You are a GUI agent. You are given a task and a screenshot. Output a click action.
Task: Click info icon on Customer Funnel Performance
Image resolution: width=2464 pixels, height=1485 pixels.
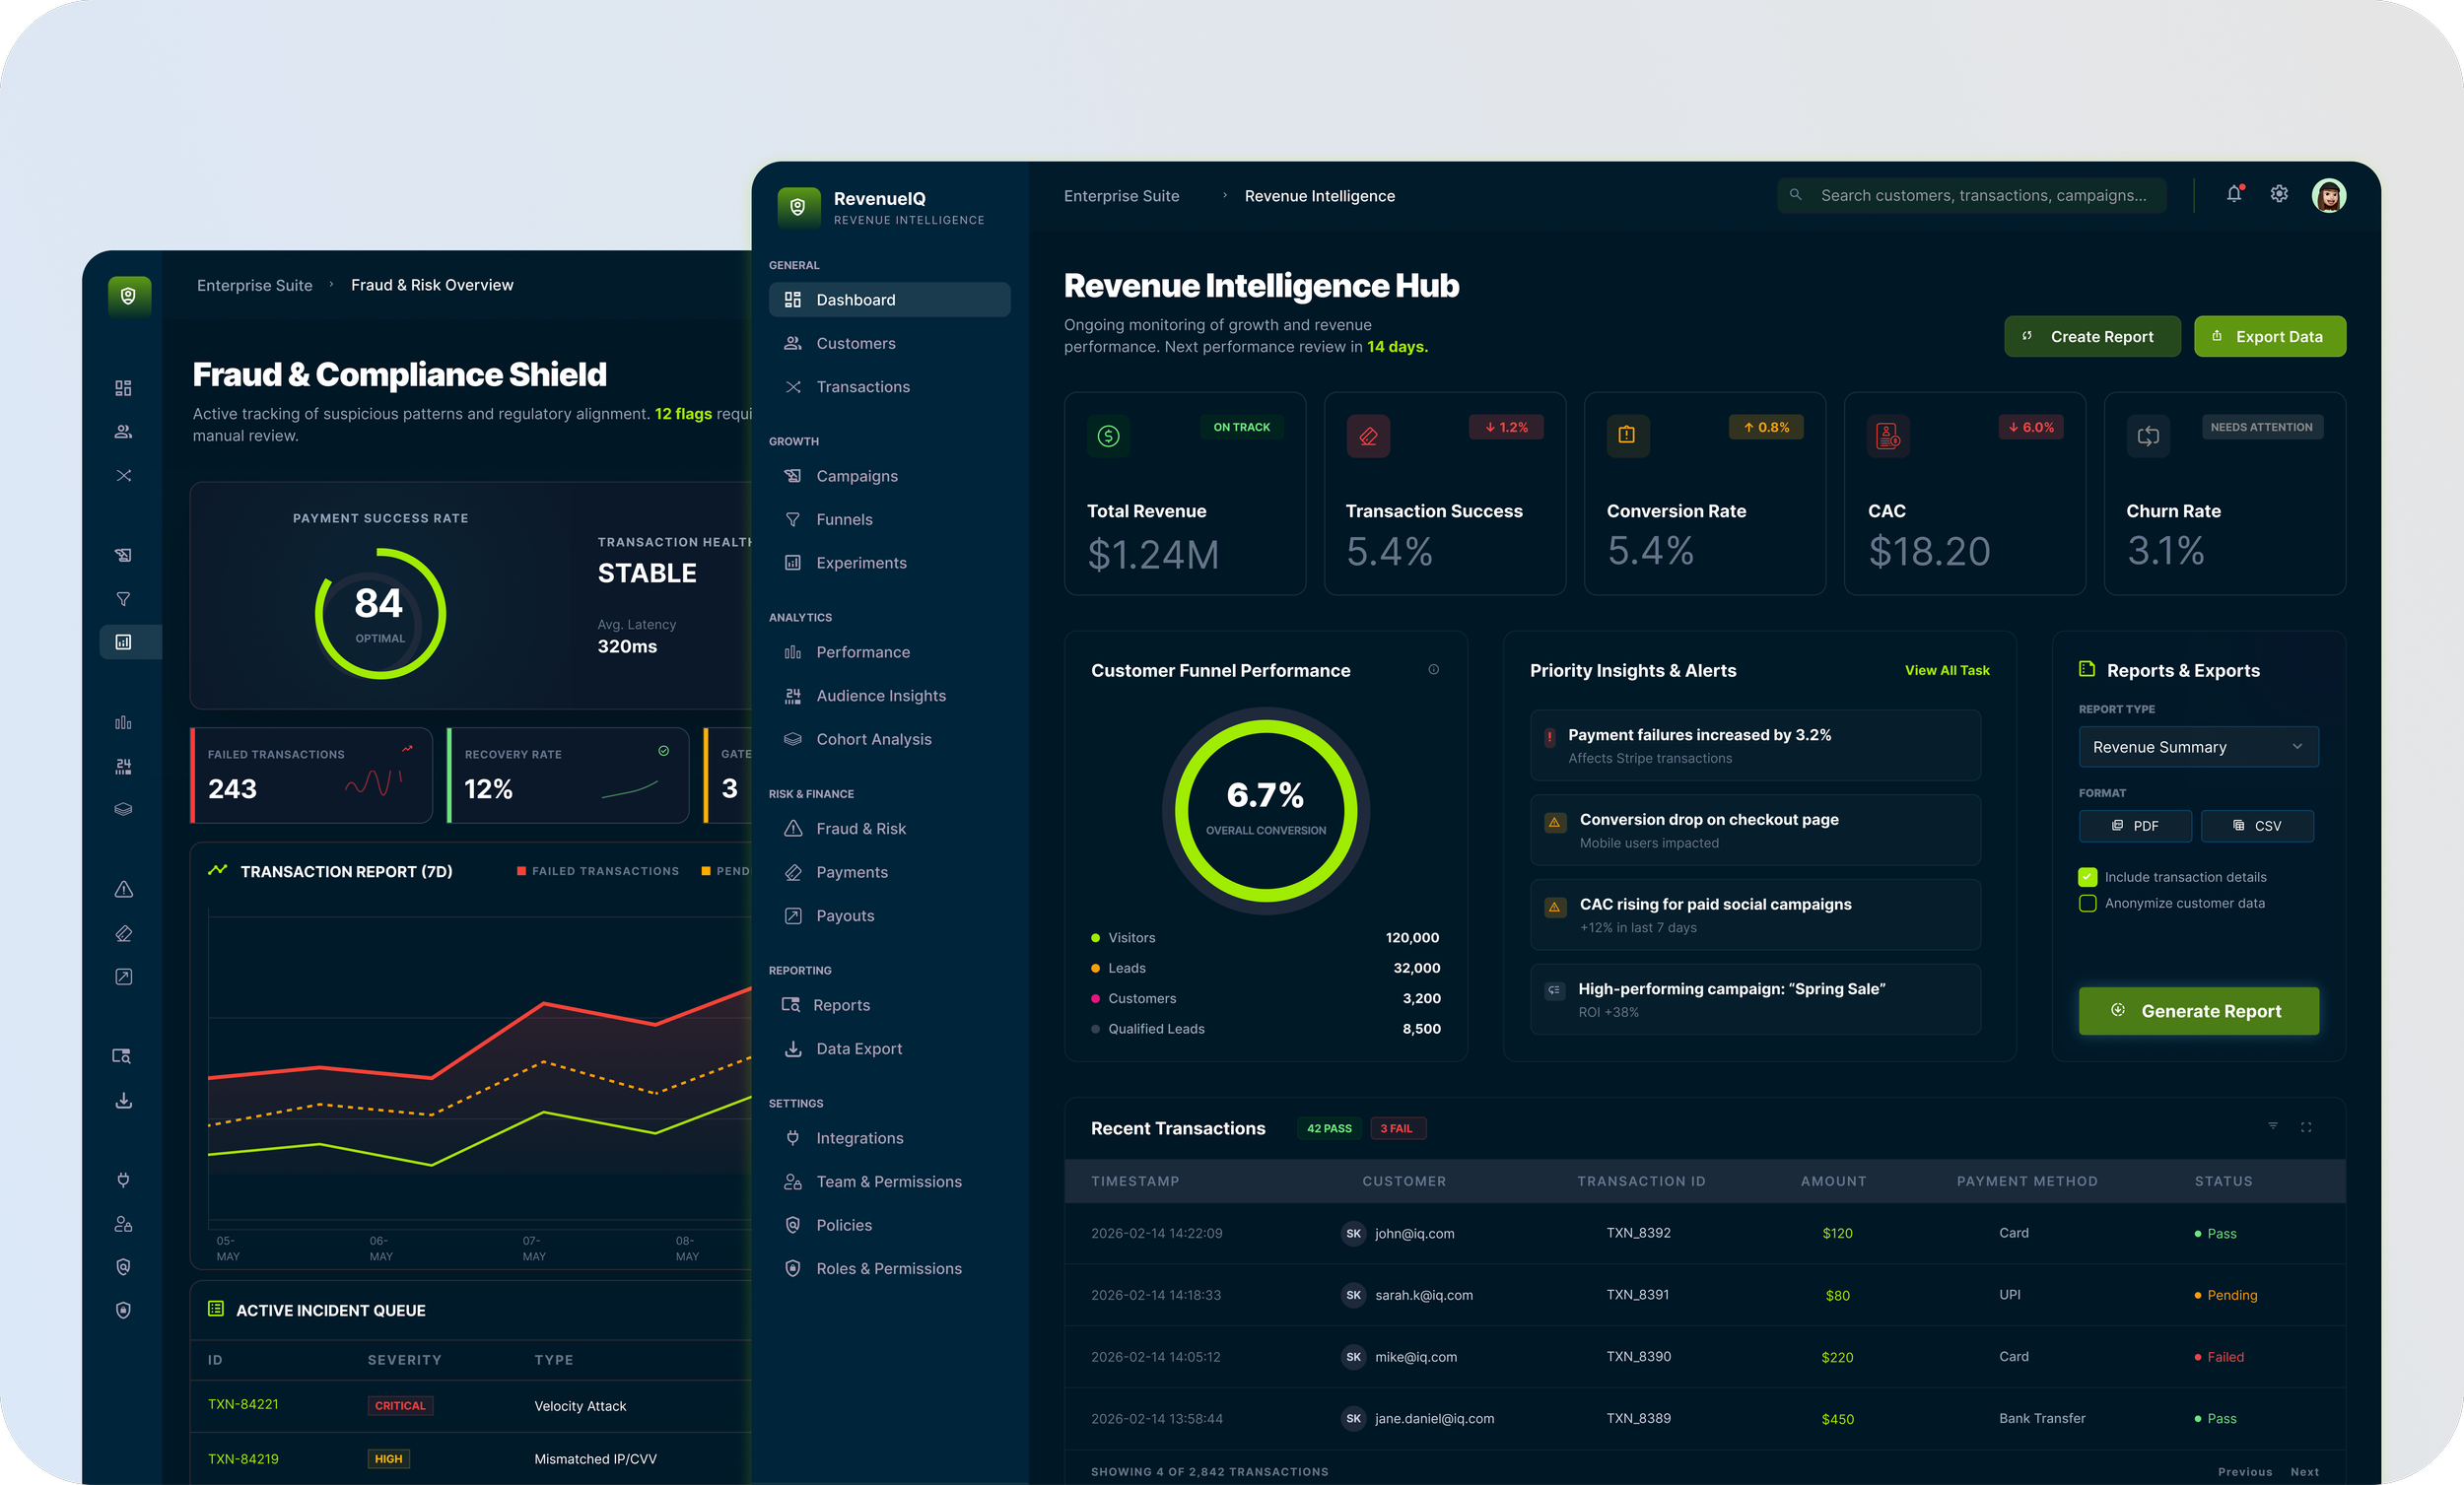(1433, 670)
